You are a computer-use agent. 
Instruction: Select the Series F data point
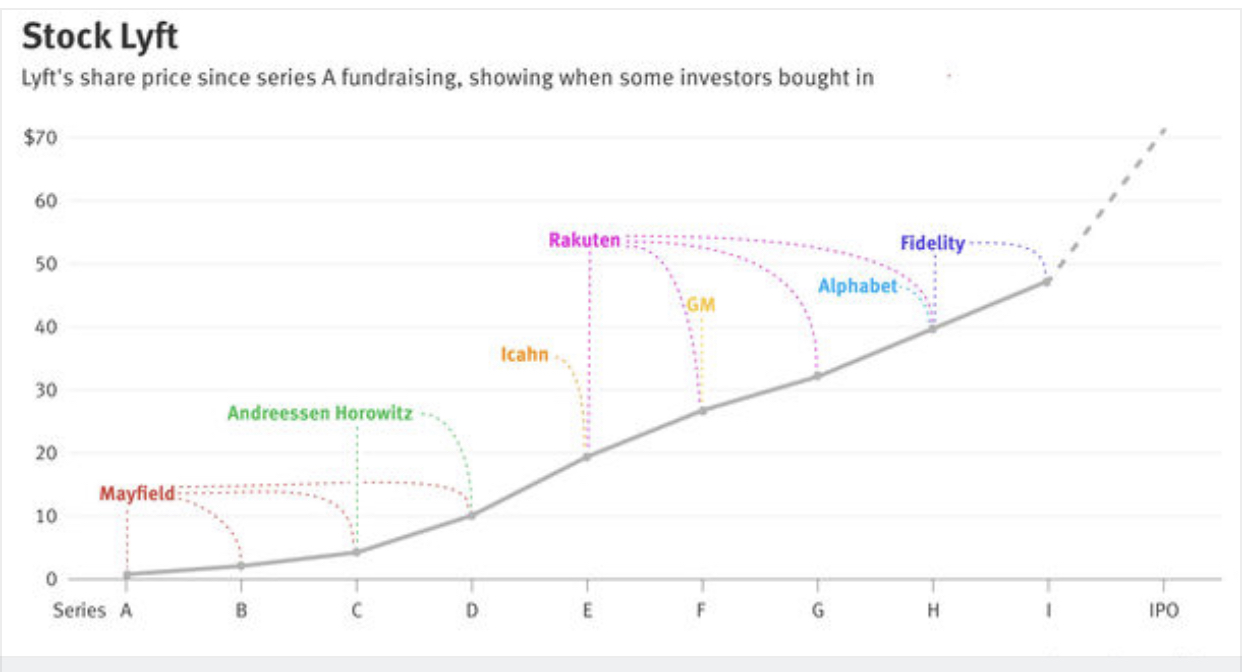coord(702,410)
